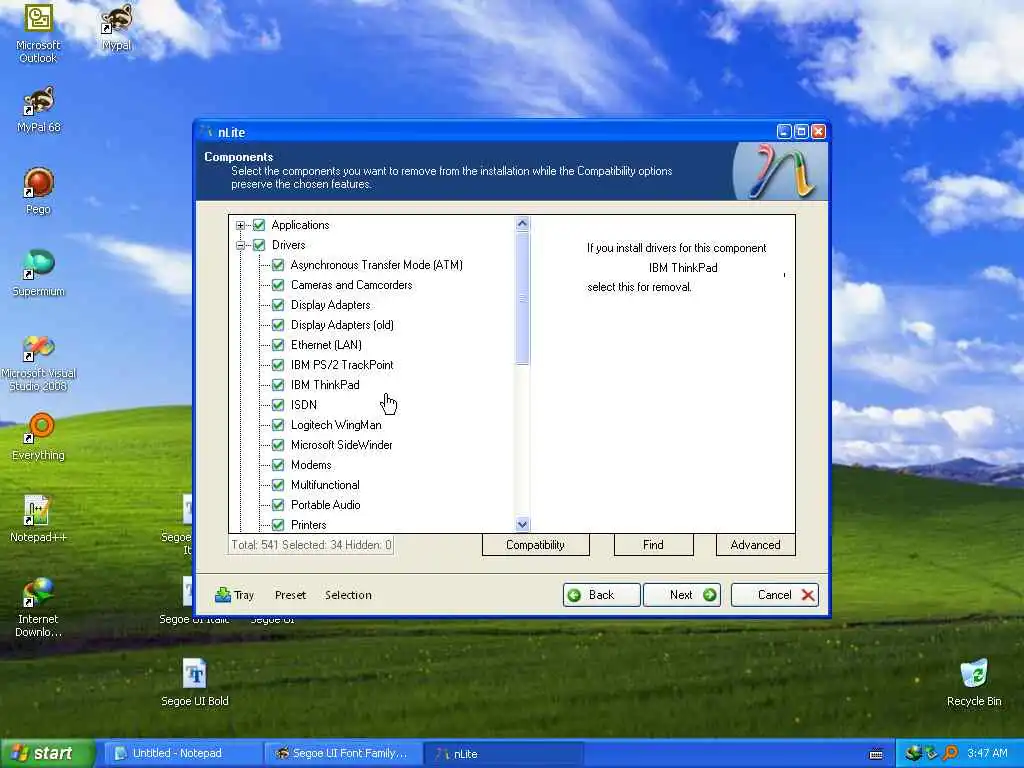1024x768 pixels.
Task: Click the component list scroll up arrow
Action: [522, 224]
